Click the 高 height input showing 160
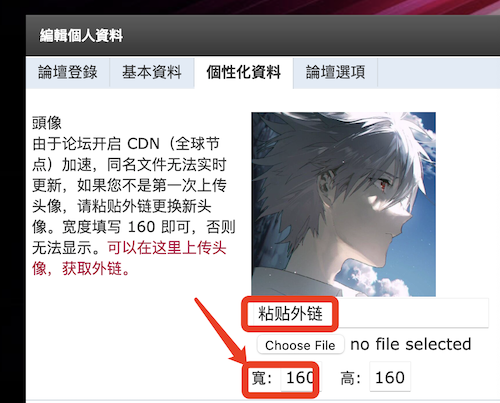This screenshot has width=500, height=403. pos(390,378)
